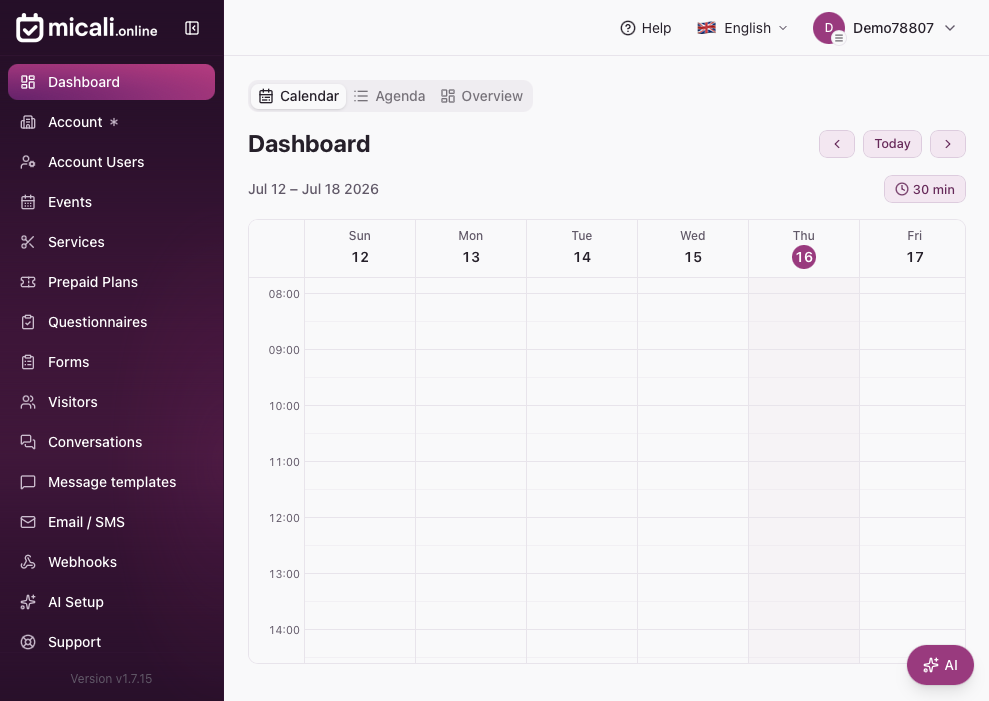Click the UK flag icon
The image size is (989, 701).
pos(706,28)
